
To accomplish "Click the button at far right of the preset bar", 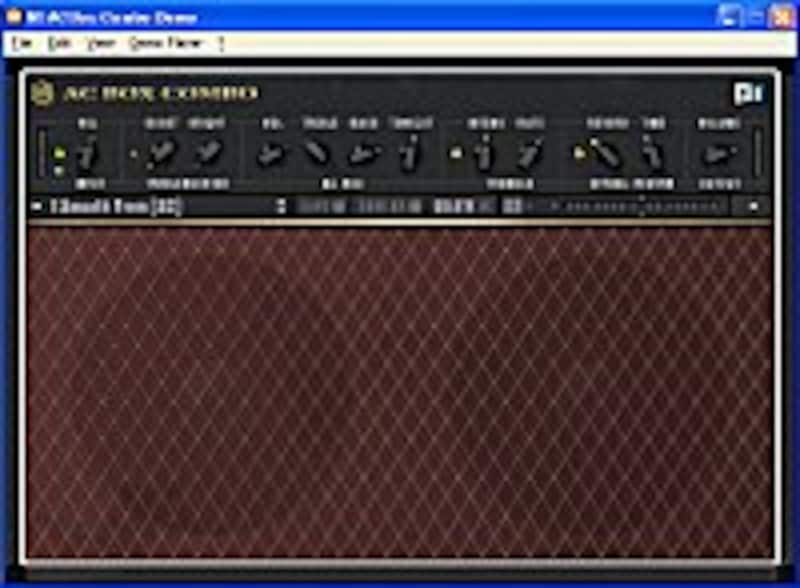I will click(753, 207).
